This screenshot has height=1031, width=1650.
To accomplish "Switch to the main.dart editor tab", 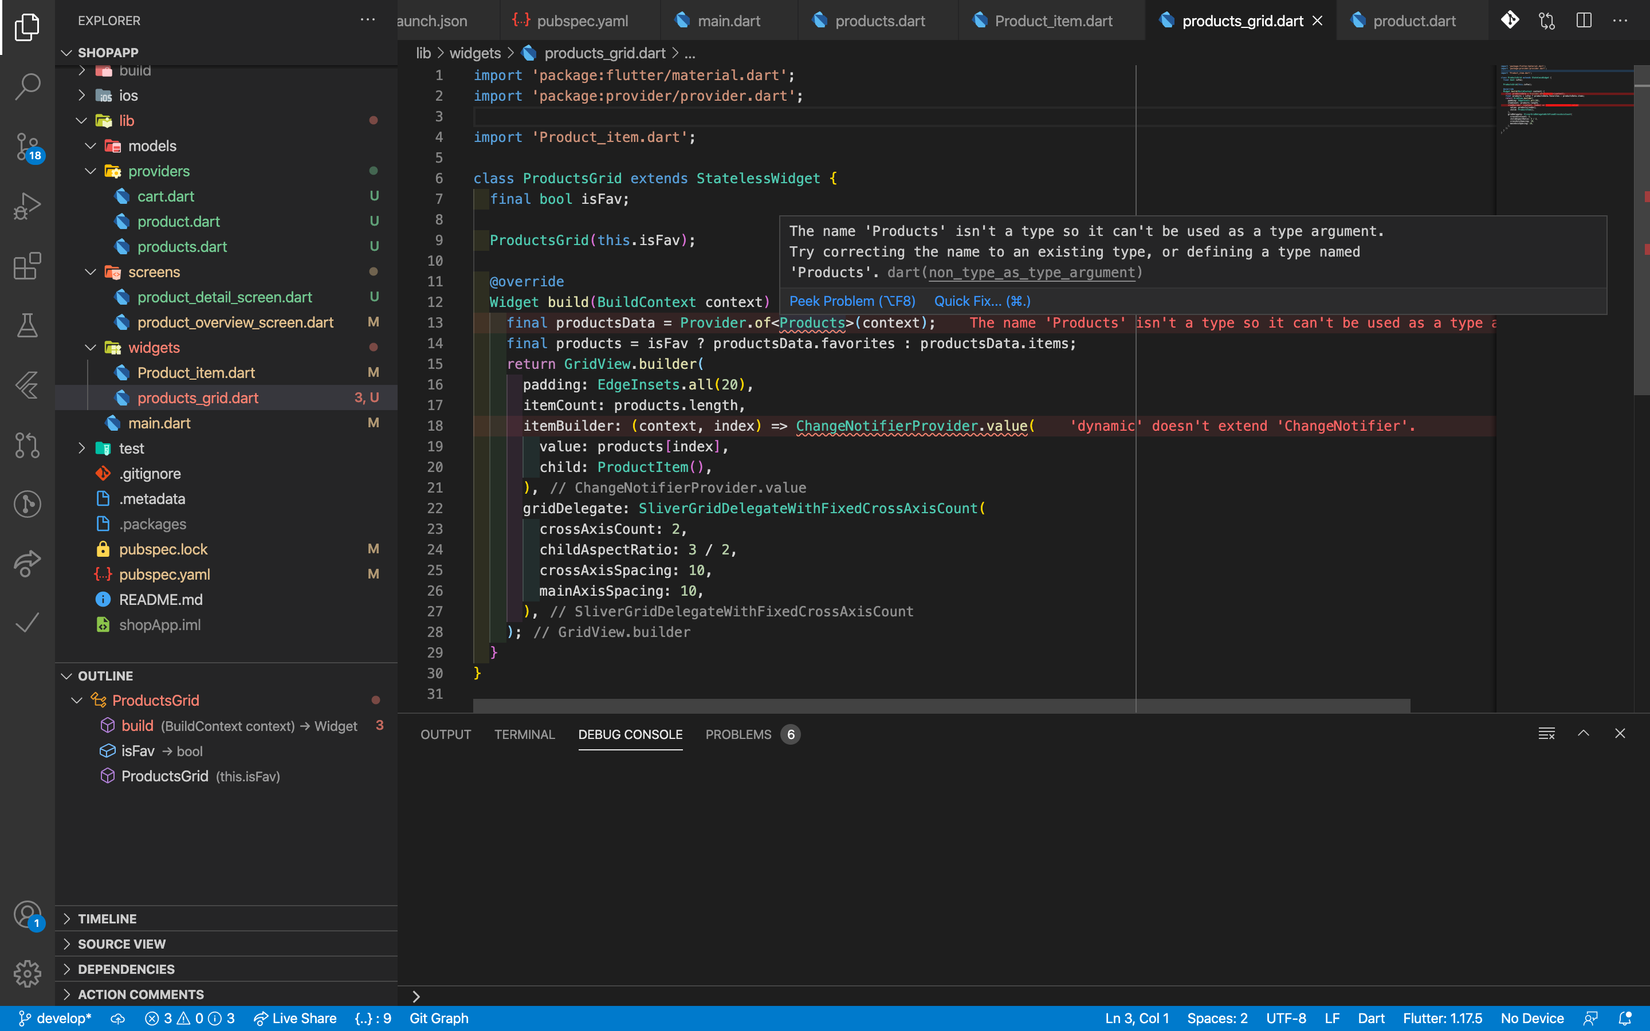I will 728,21.
